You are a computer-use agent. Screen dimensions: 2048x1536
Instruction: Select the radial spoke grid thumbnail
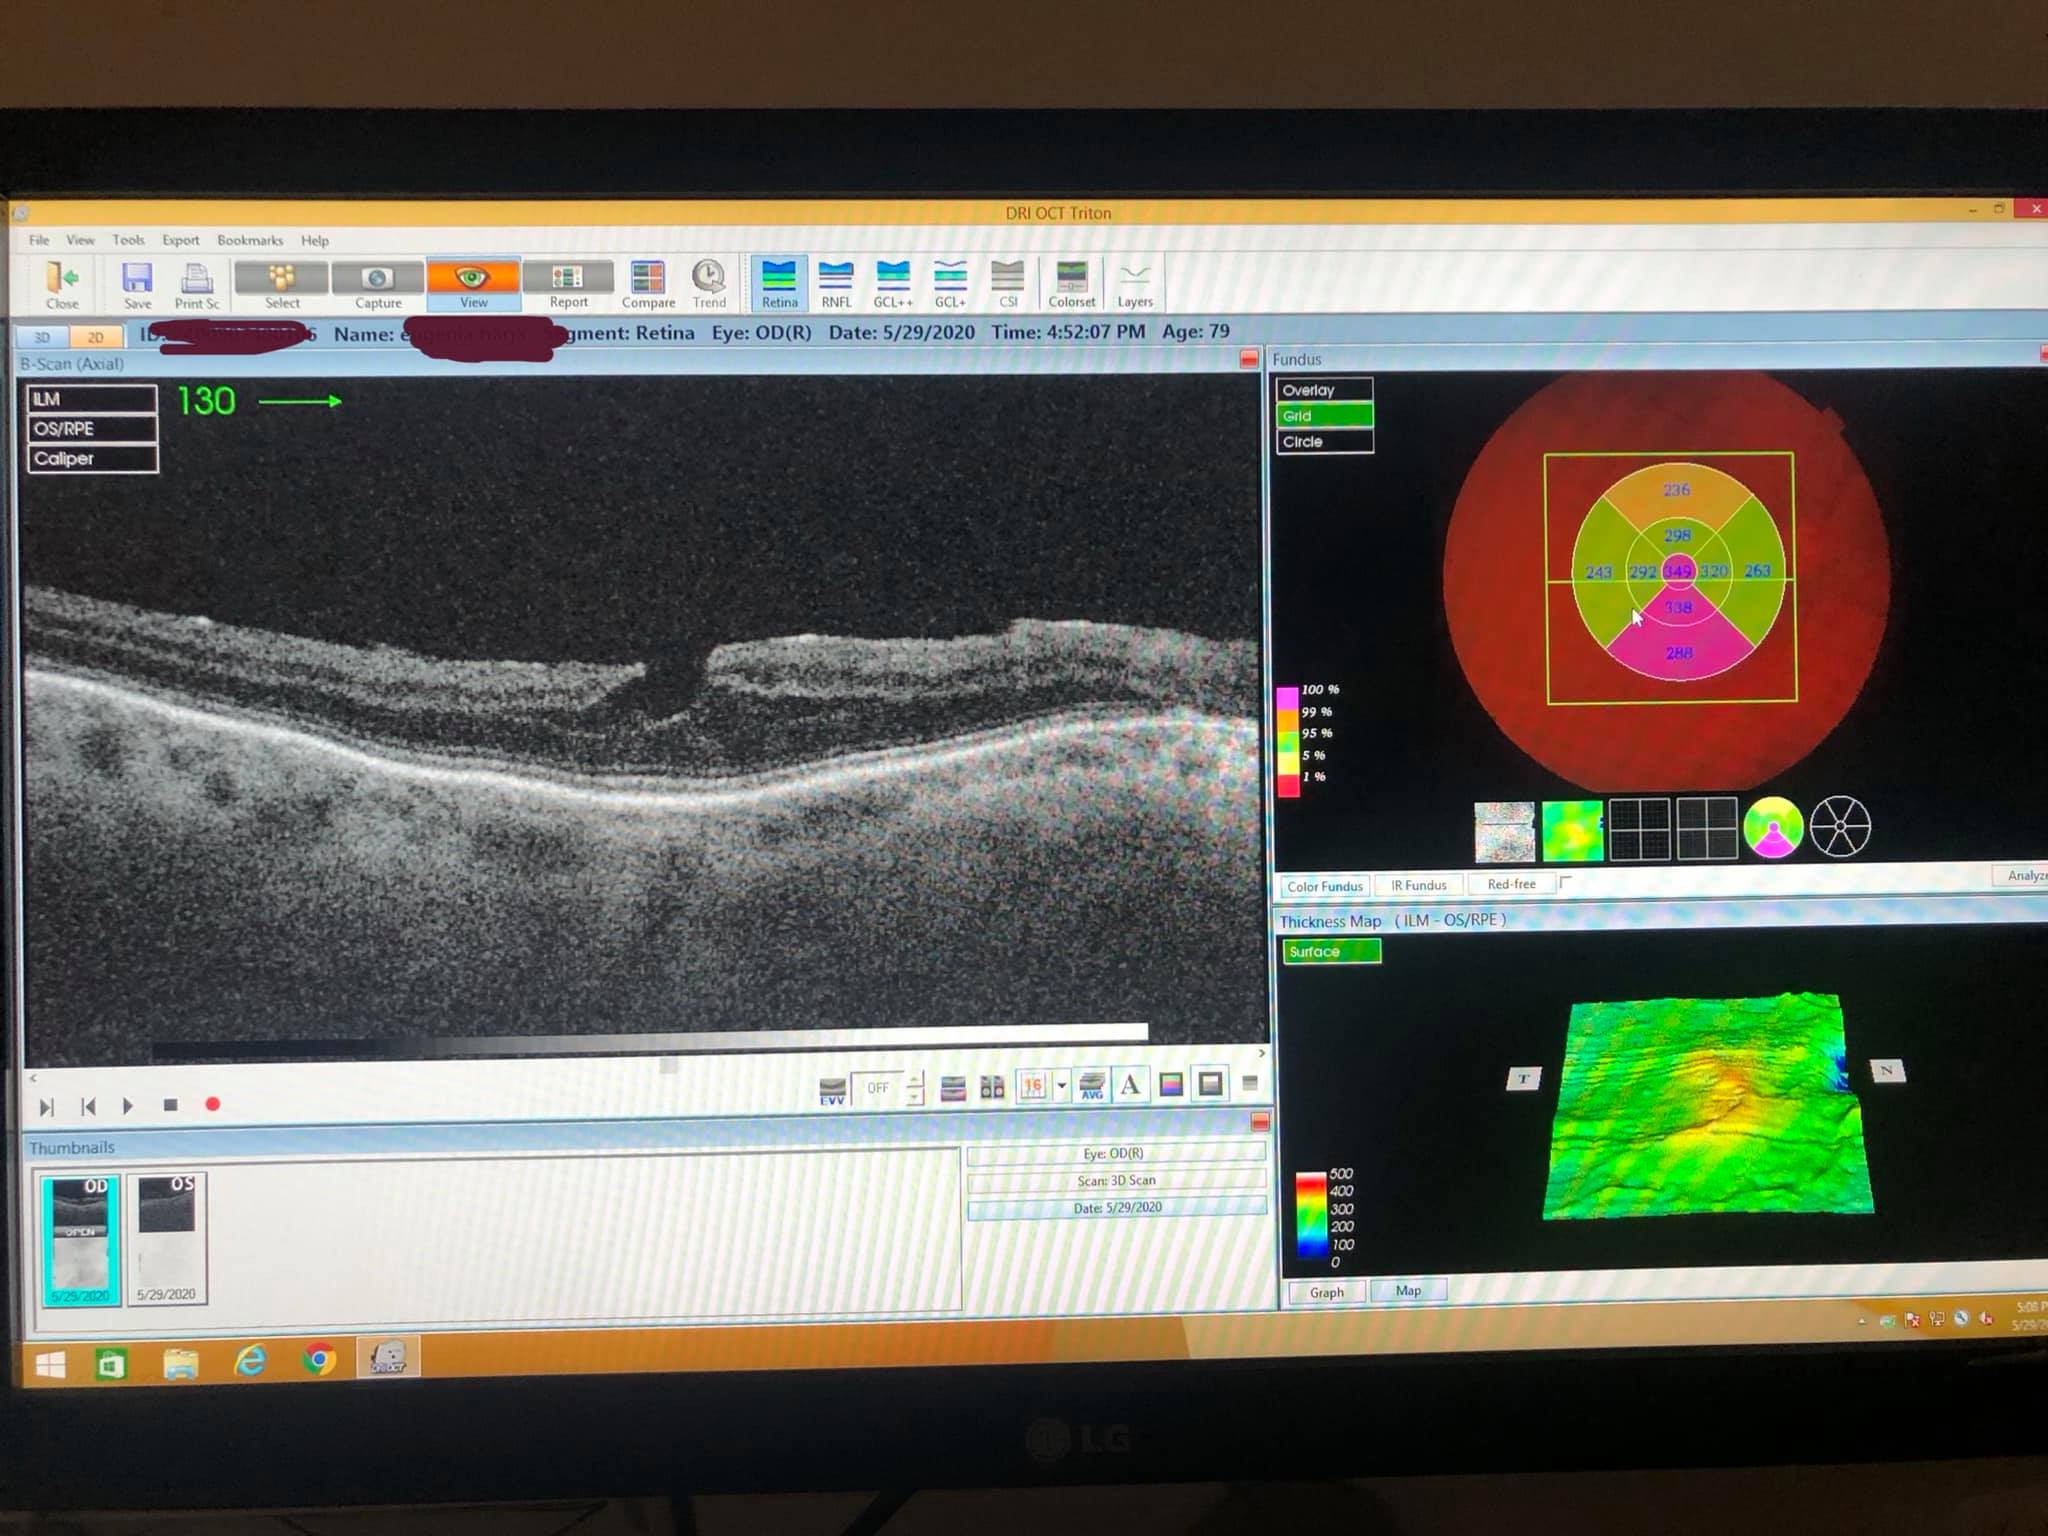click(x=1840, y=827)
